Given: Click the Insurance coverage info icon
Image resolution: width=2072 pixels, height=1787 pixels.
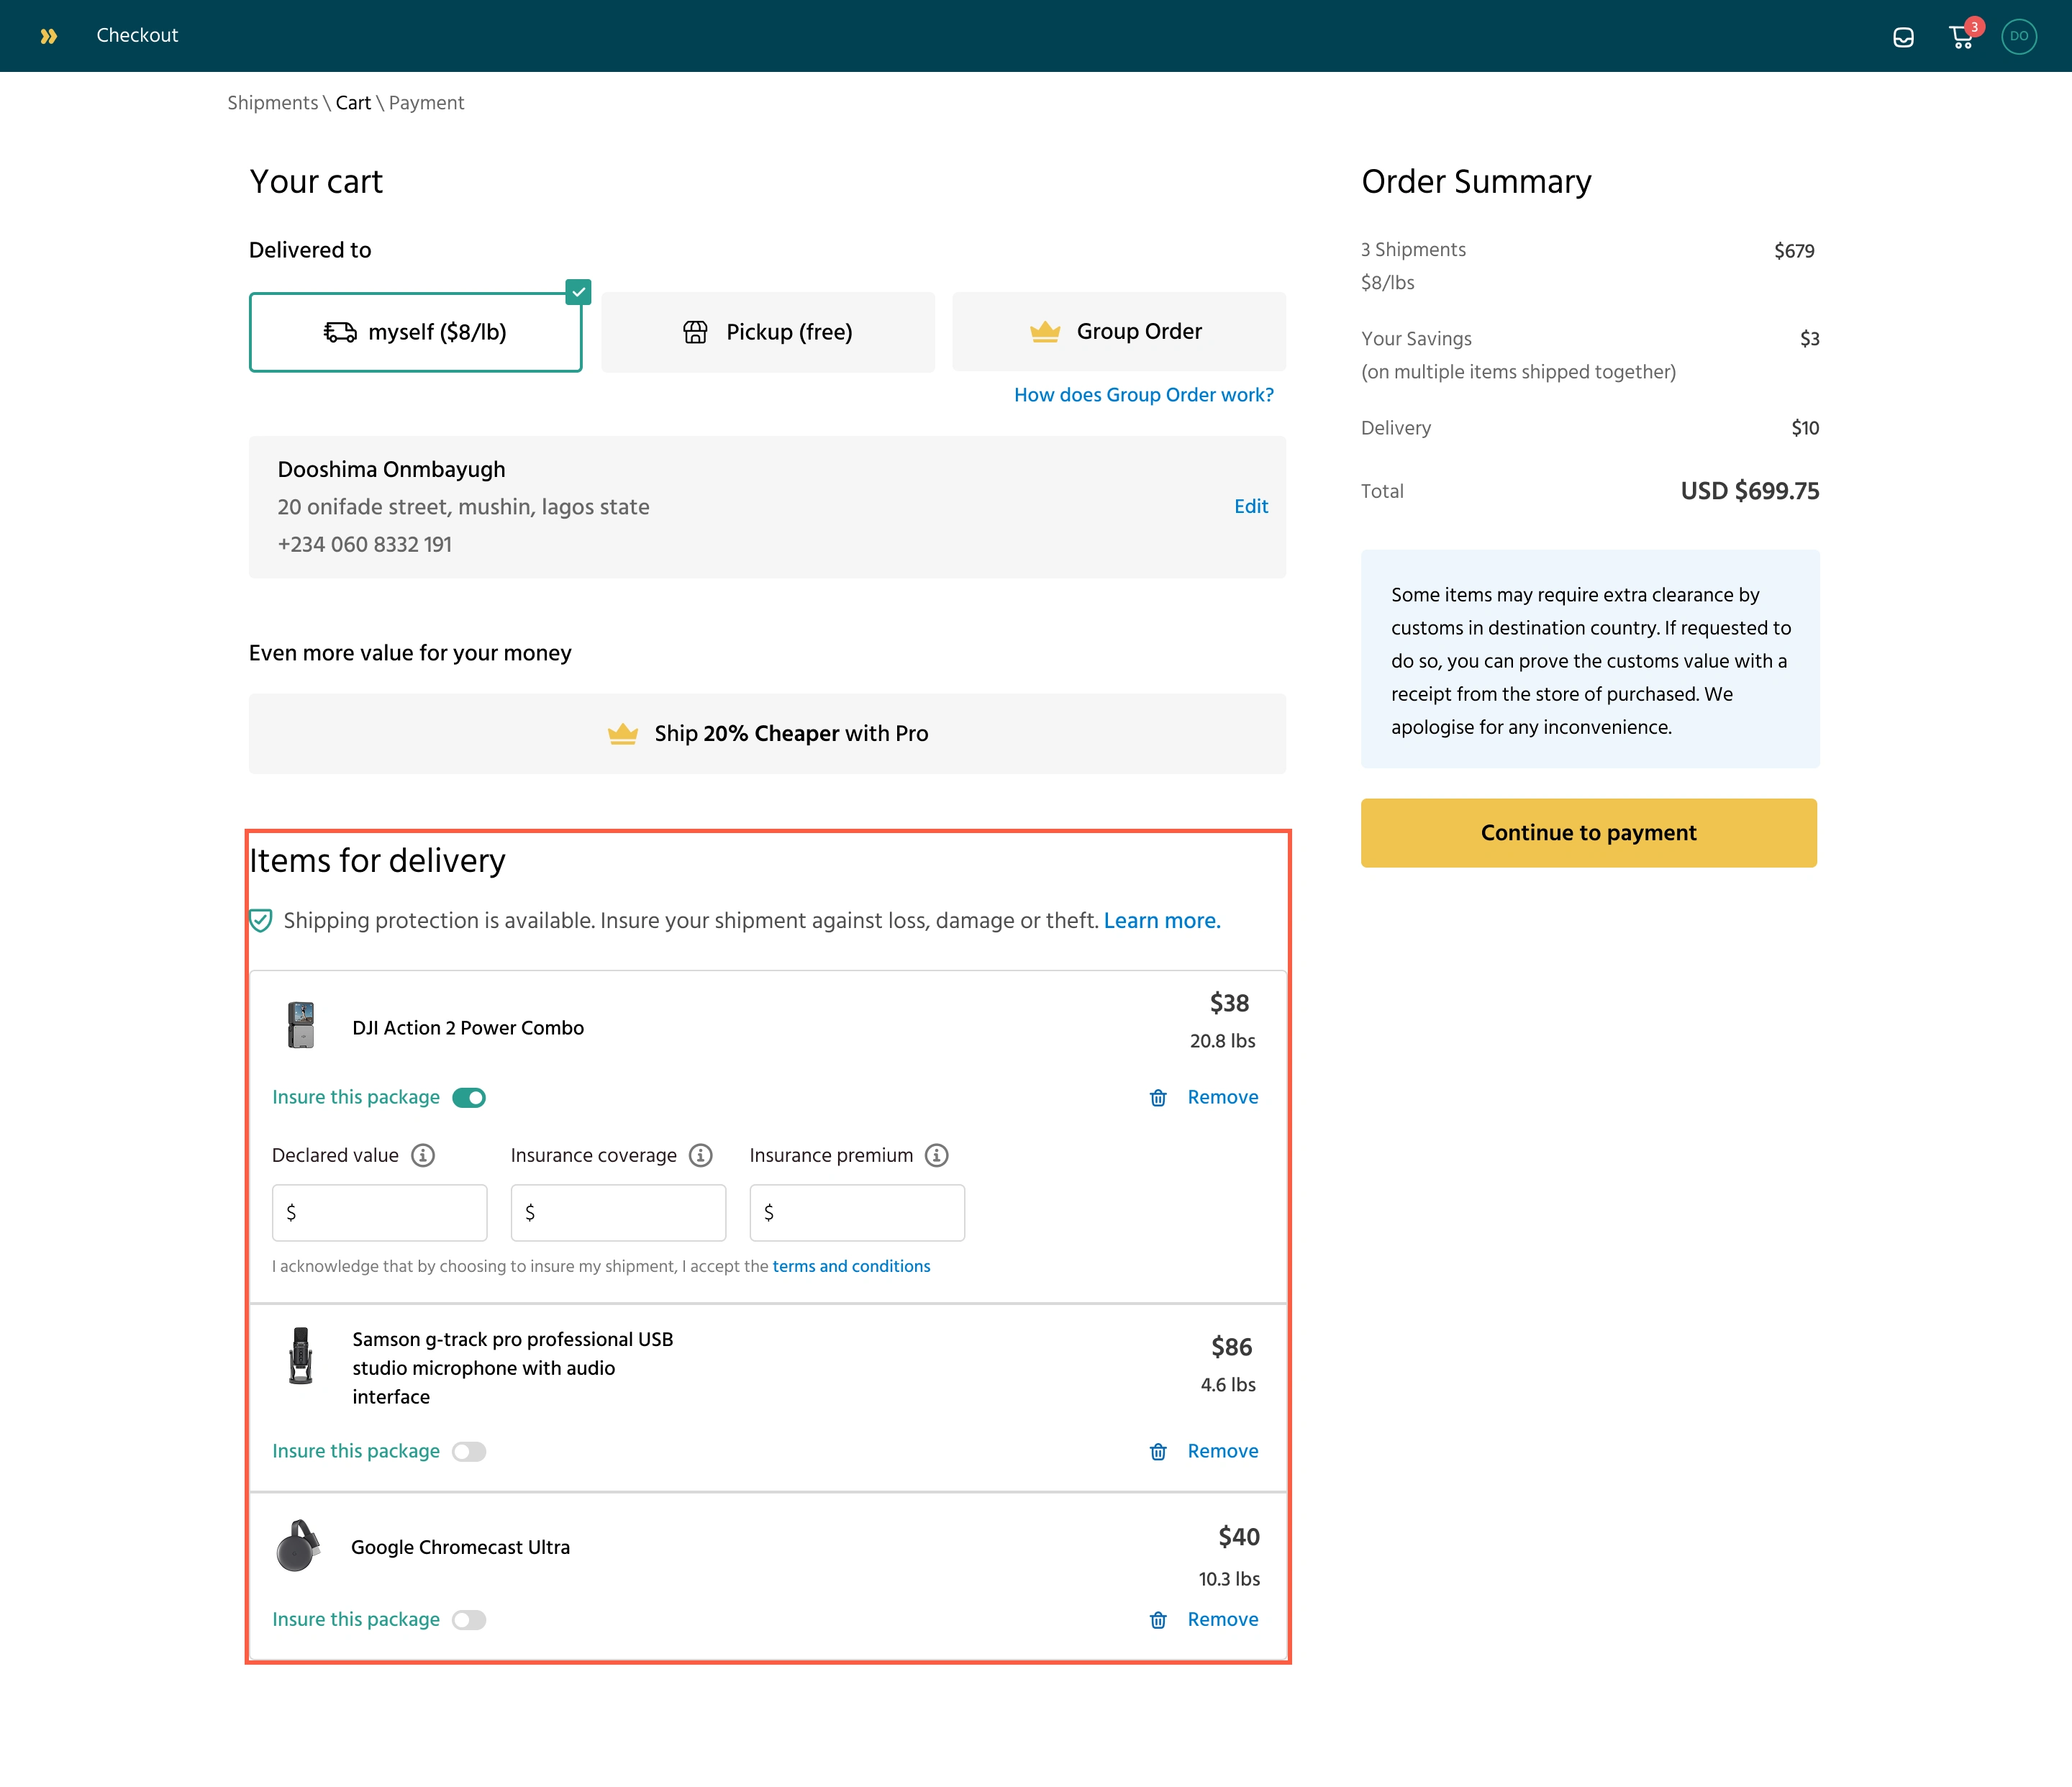Looking at the screenshot, I should (x=701, y=1155).
